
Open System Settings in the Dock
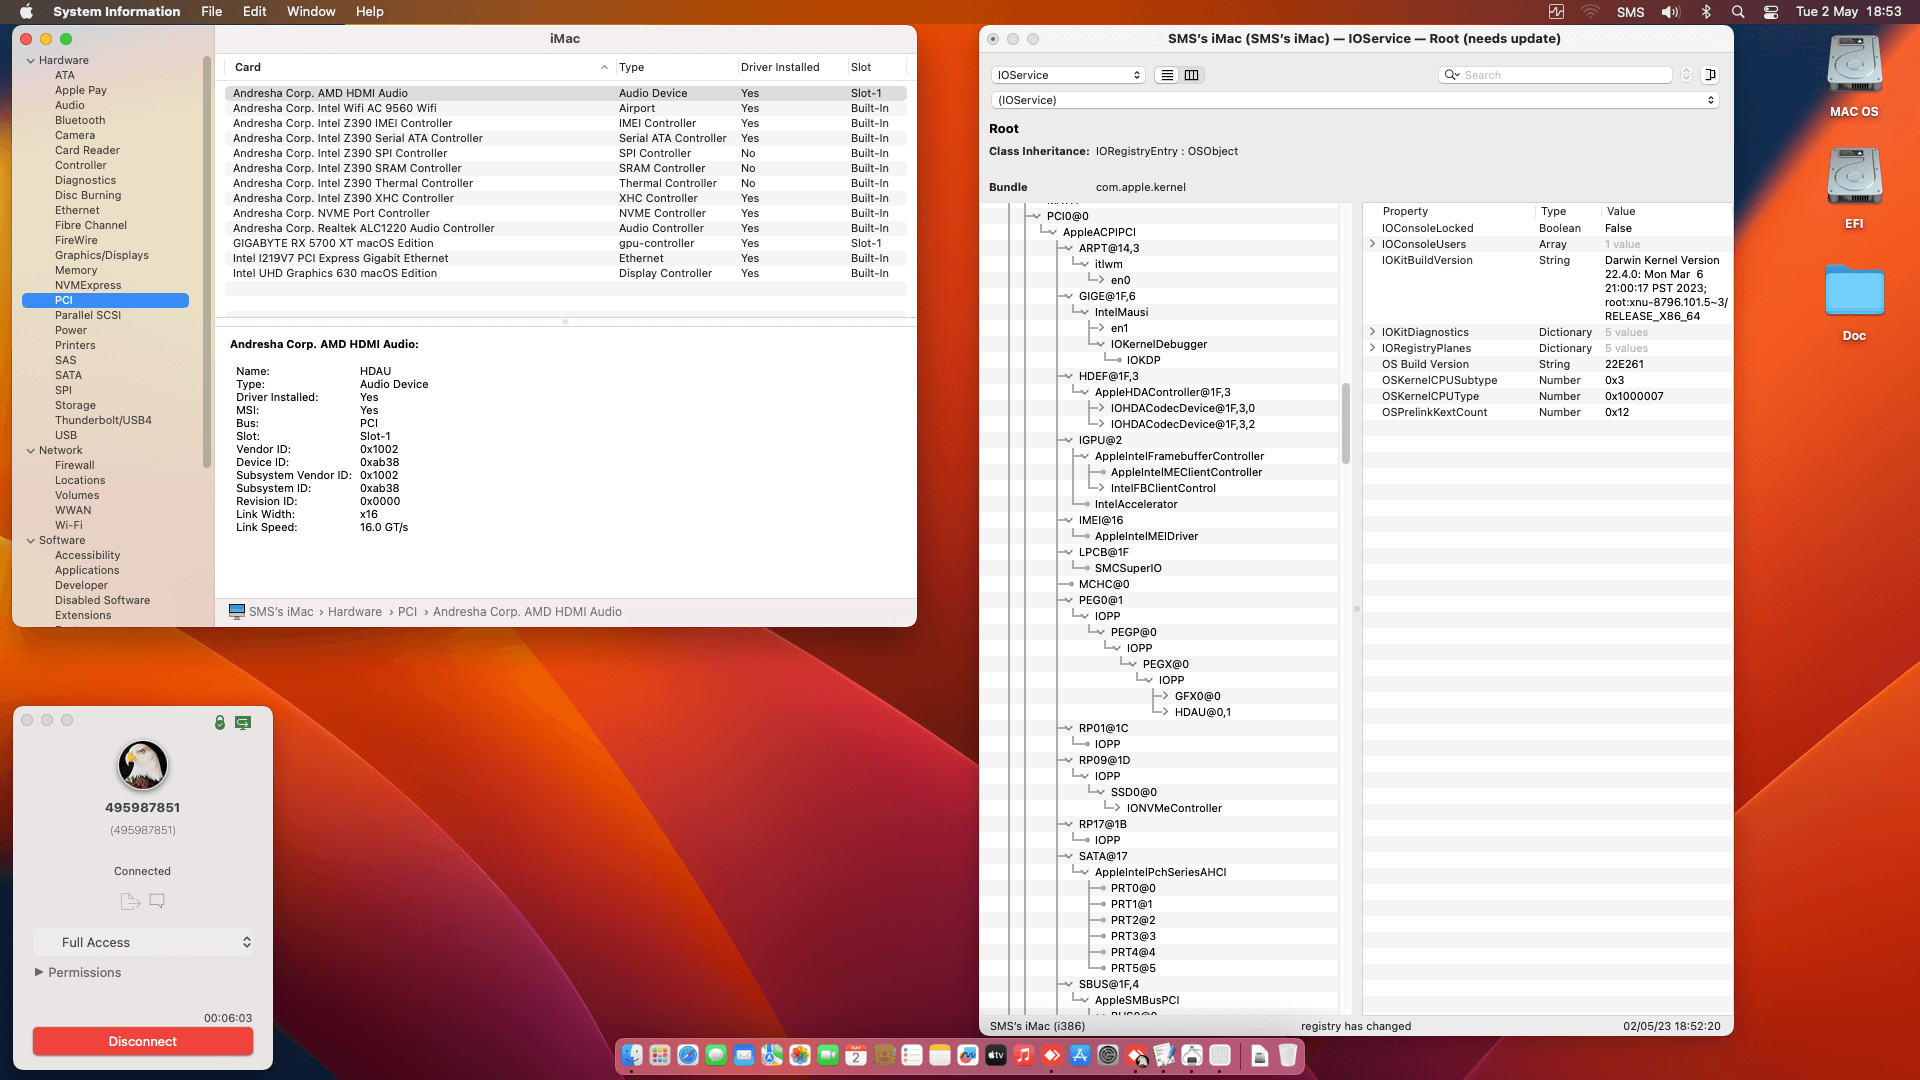[1108, 1055]
